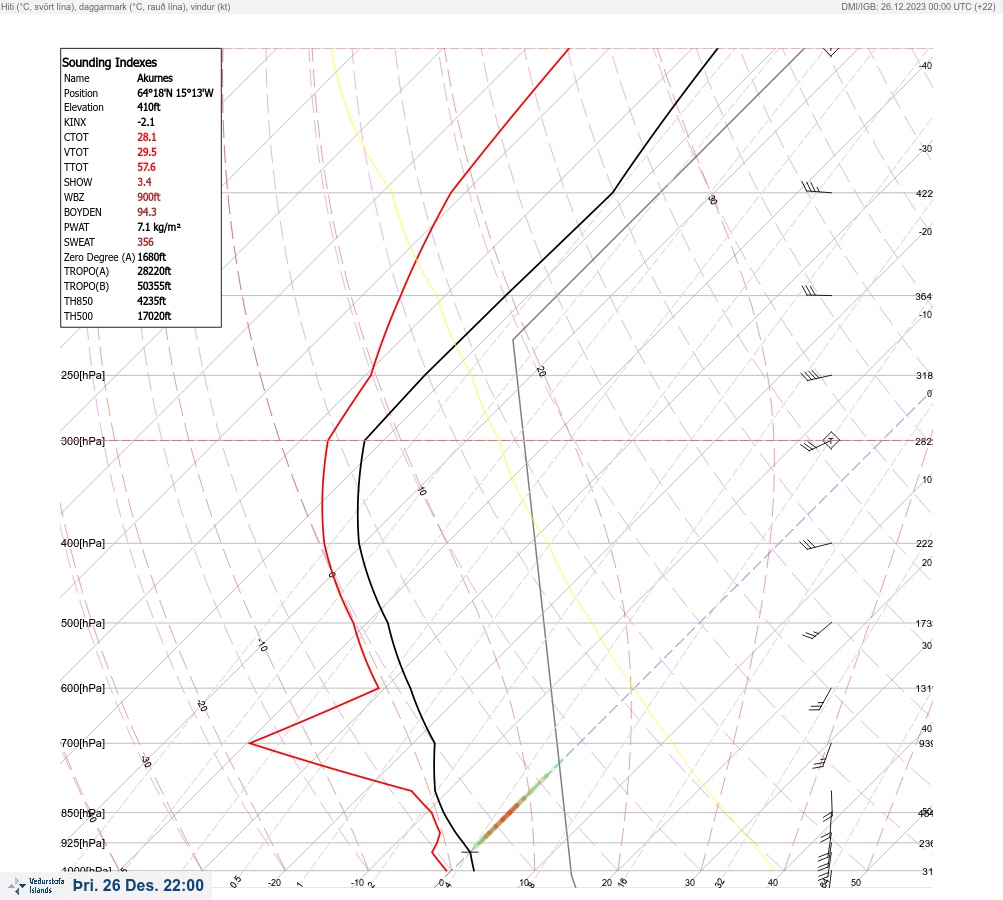The image size is (1003, 900).
Task: Click the wind barb at 600 hPa level
Action: click(x=821, y=699)
